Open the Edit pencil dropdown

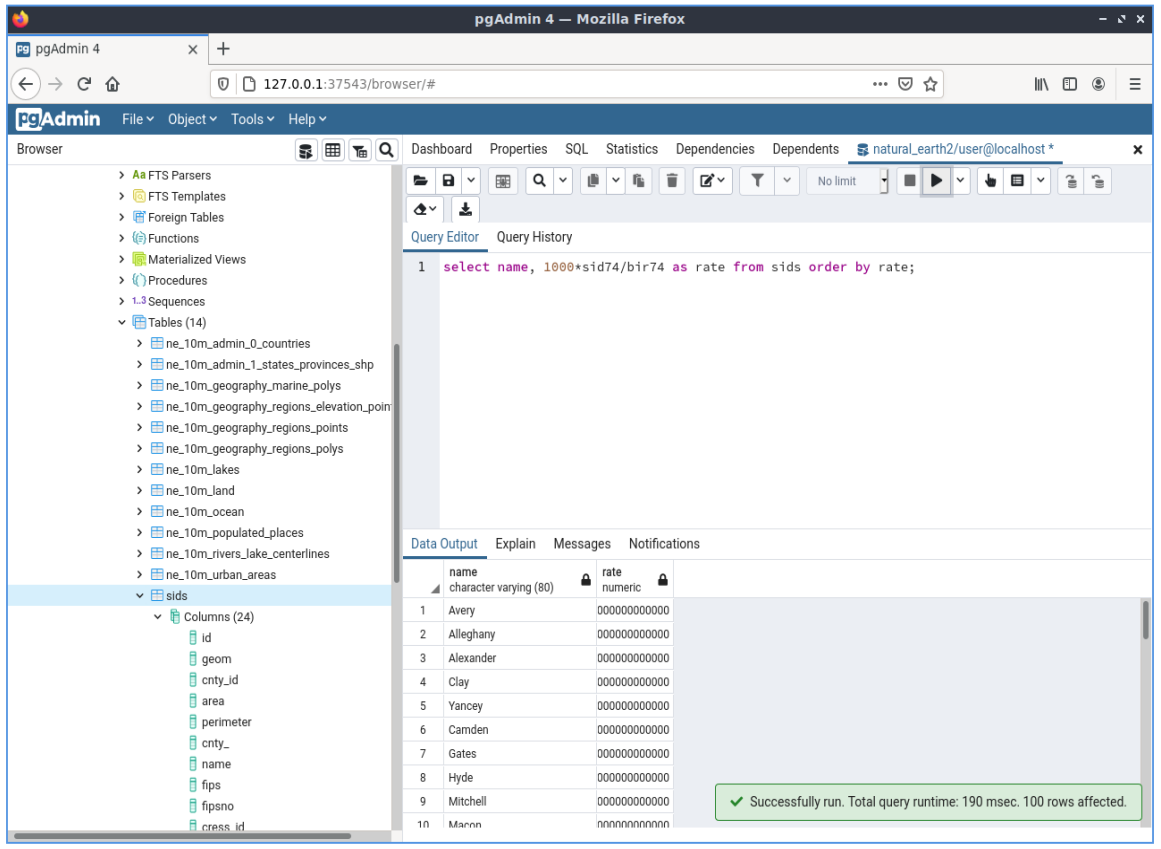pos(712,181)
